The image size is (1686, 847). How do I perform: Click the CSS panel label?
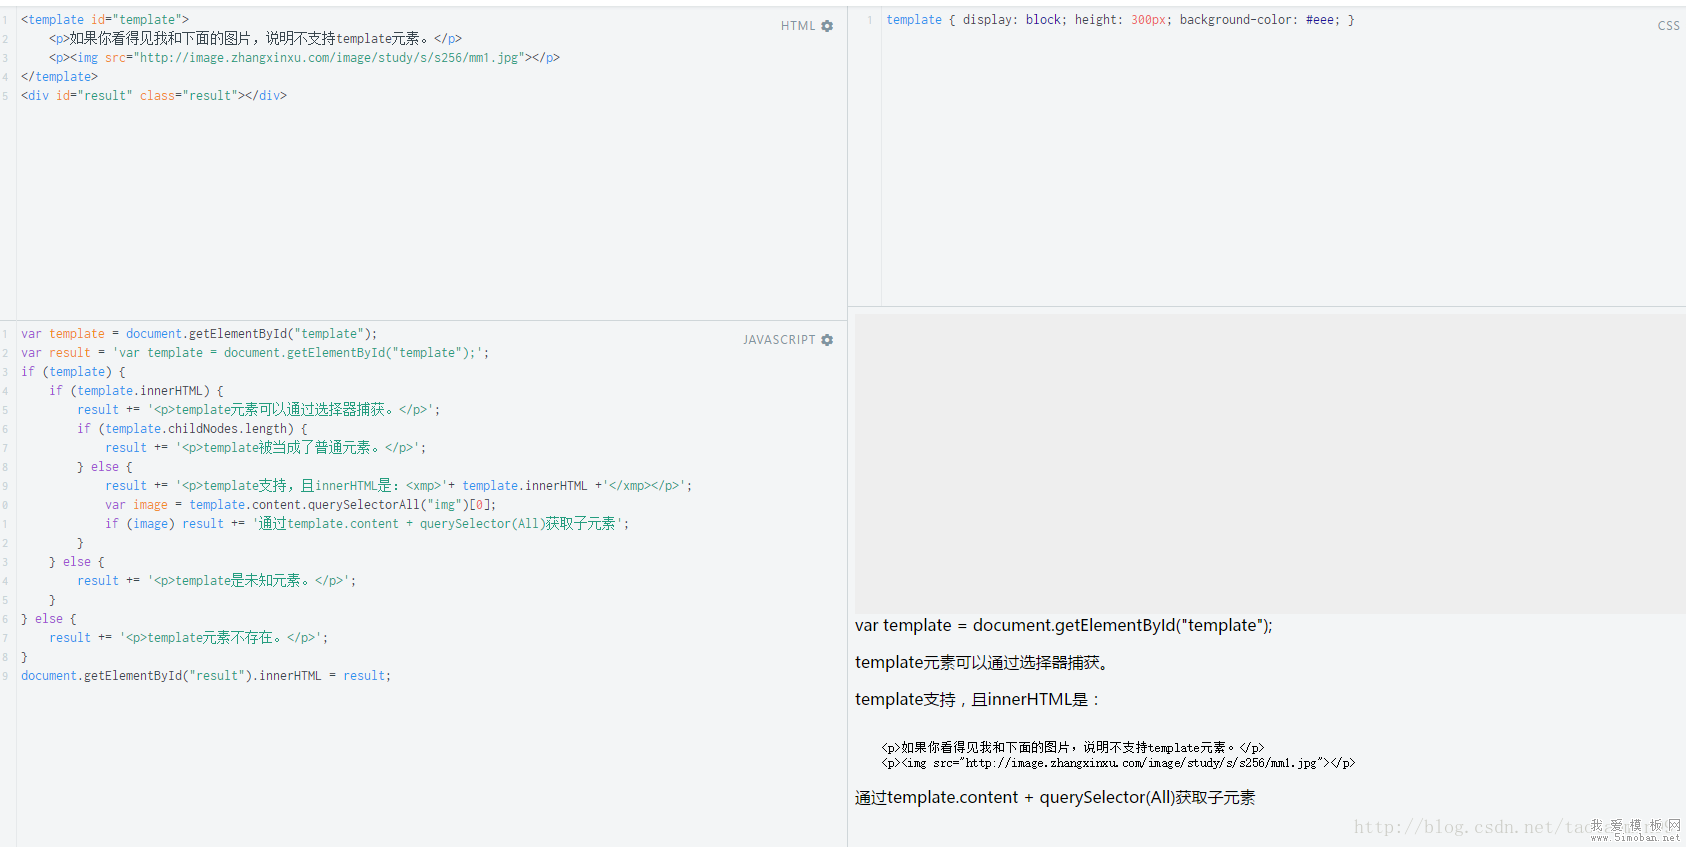click(x=1668, y=26)
